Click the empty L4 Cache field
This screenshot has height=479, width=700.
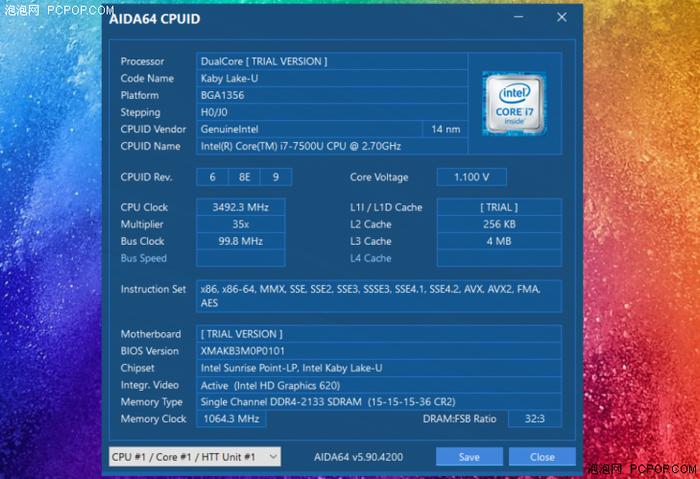(499, 258)
